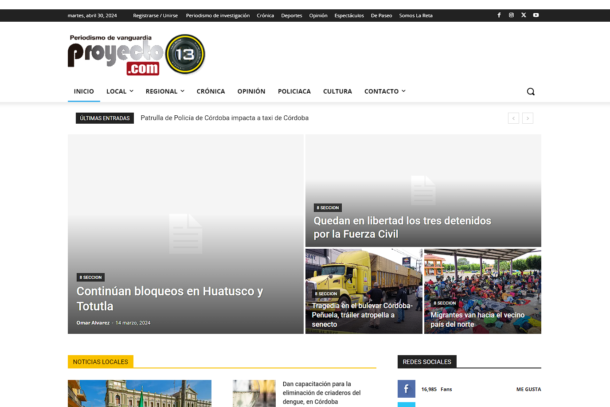The image size is (610, 407).
Task: Click the Facebook square in Redes Sociales
Action: pos(406,389)
